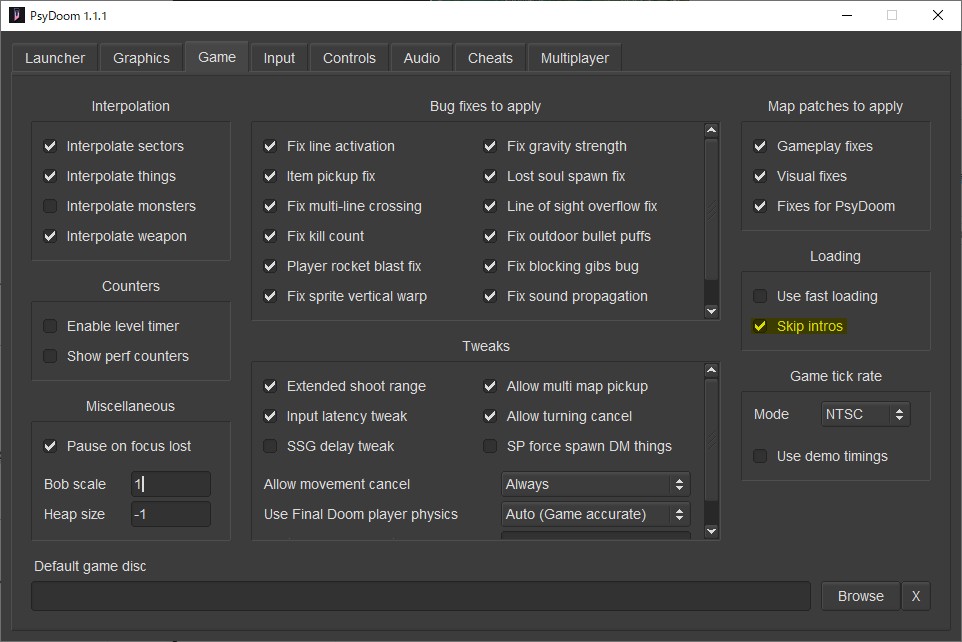Screen dimensions: 962x642
Task: Open the Multiplayer tab
Action: pos(574,58)
